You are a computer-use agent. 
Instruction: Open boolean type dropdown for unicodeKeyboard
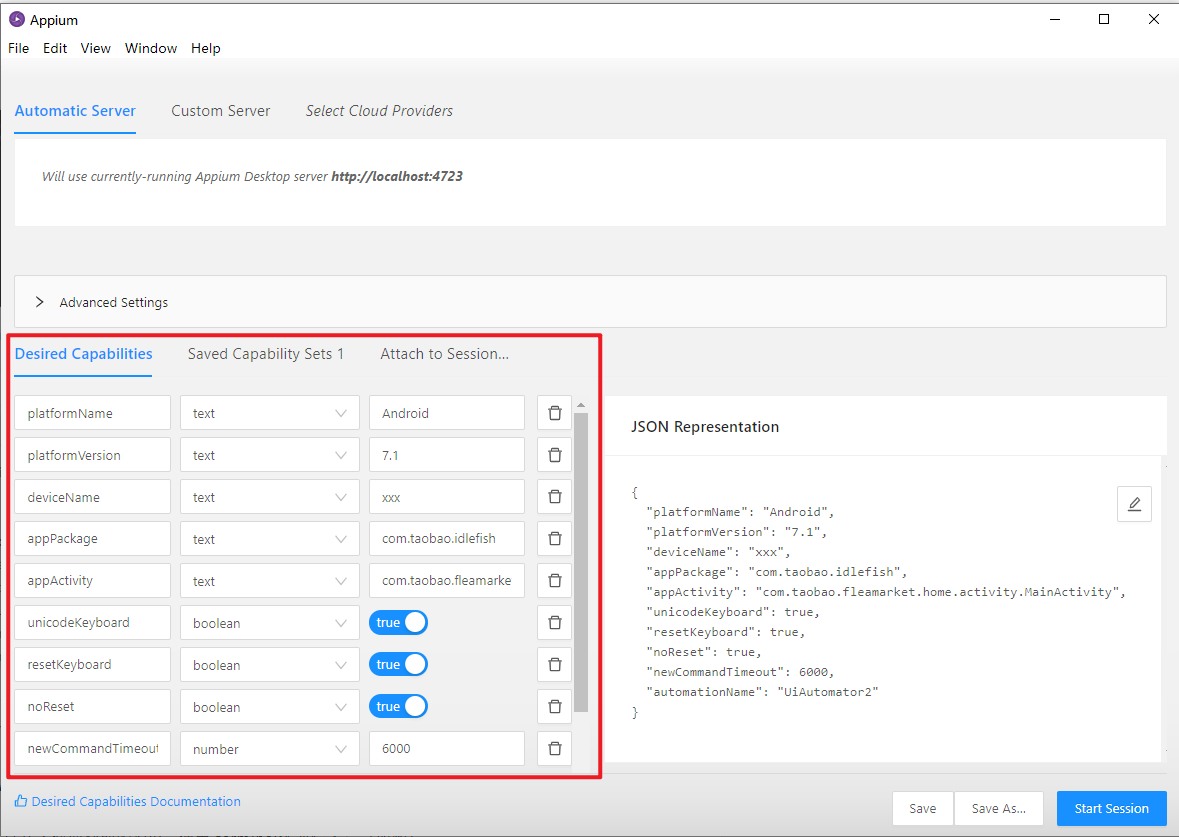click(269, 623)
